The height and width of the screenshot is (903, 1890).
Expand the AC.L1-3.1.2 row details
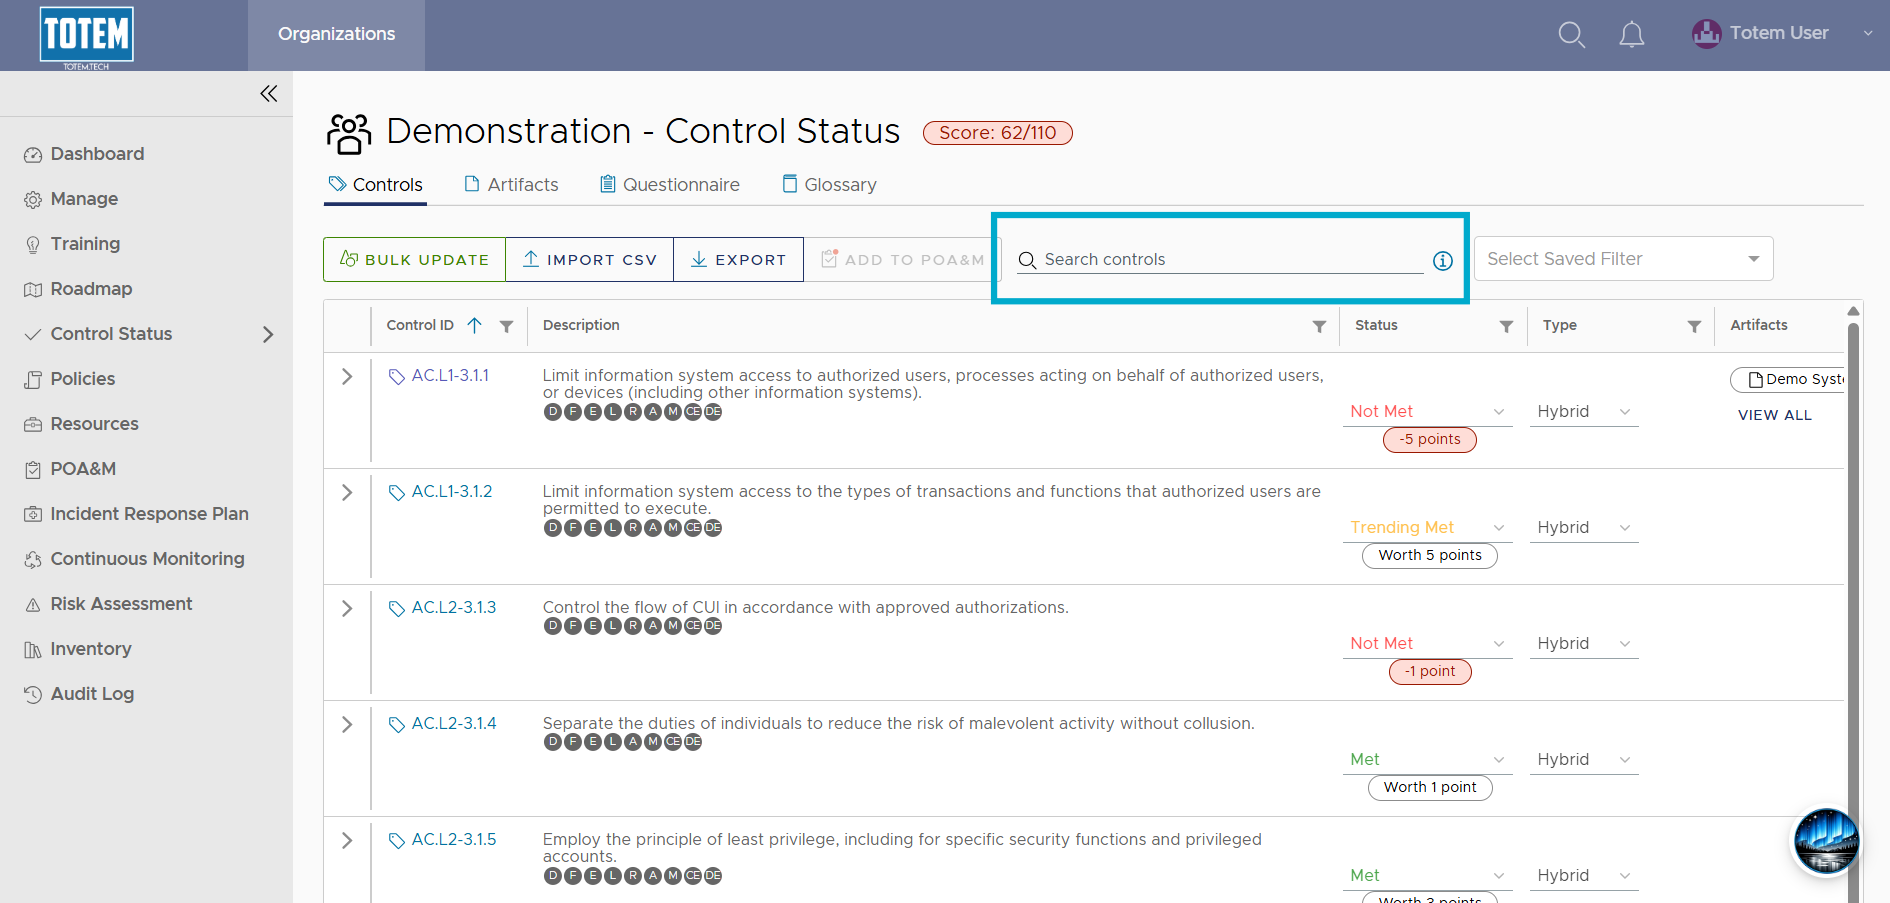coord(347,493)
